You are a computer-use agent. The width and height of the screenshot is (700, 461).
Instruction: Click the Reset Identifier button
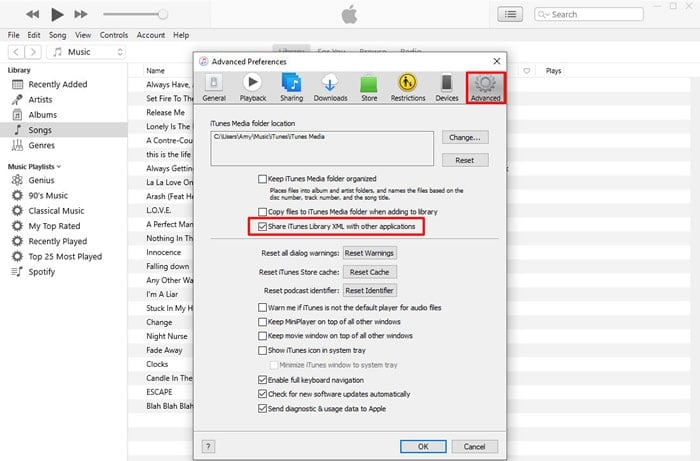click(369, 291)
